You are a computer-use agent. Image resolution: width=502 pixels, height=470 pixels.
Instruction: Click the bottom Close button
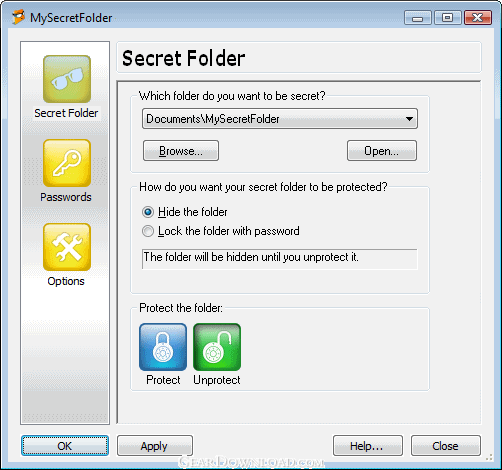pyautogui.click(x=446, y=446)
